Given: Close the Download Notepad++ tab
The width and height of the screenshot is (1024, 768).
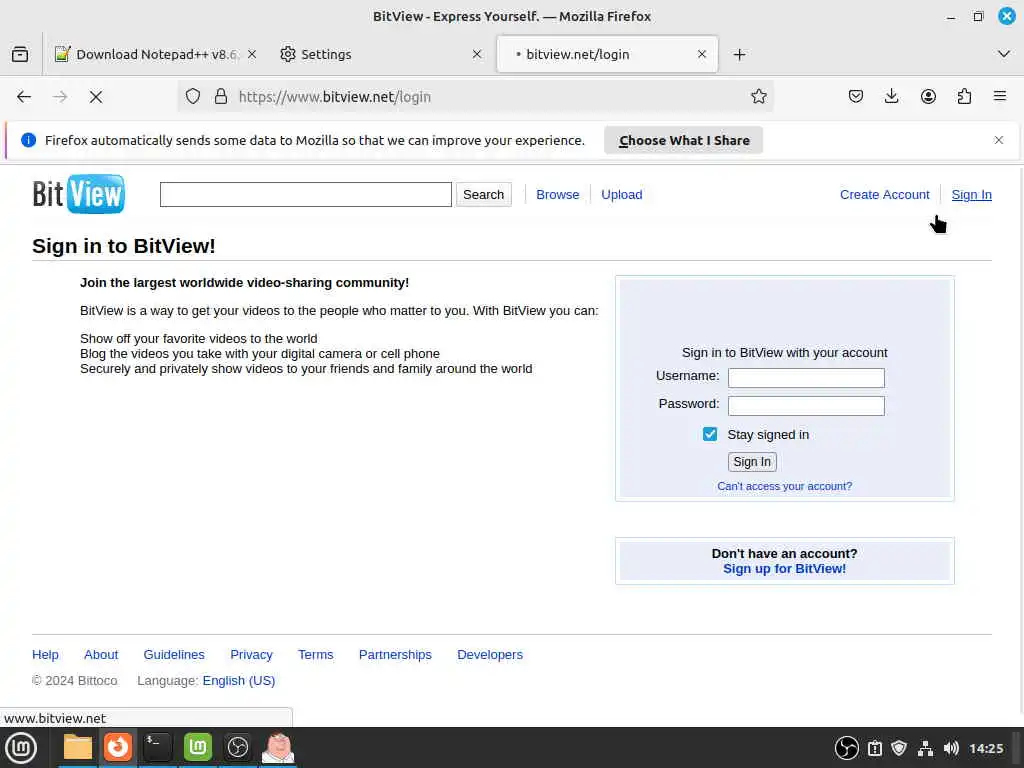Looking at the screenshot, I should coord(252,54).
